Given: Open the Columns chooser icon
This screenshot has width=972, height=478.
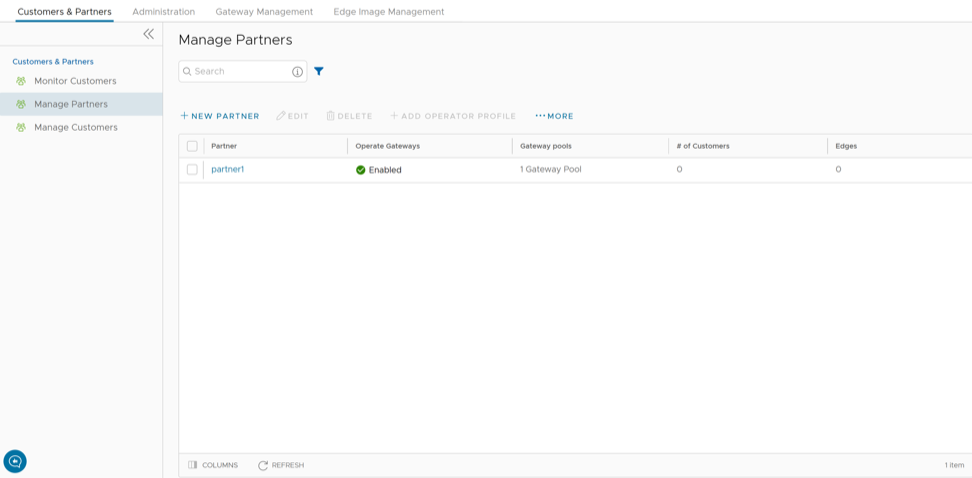Looking at the screenshot, I should pos(193,465).
